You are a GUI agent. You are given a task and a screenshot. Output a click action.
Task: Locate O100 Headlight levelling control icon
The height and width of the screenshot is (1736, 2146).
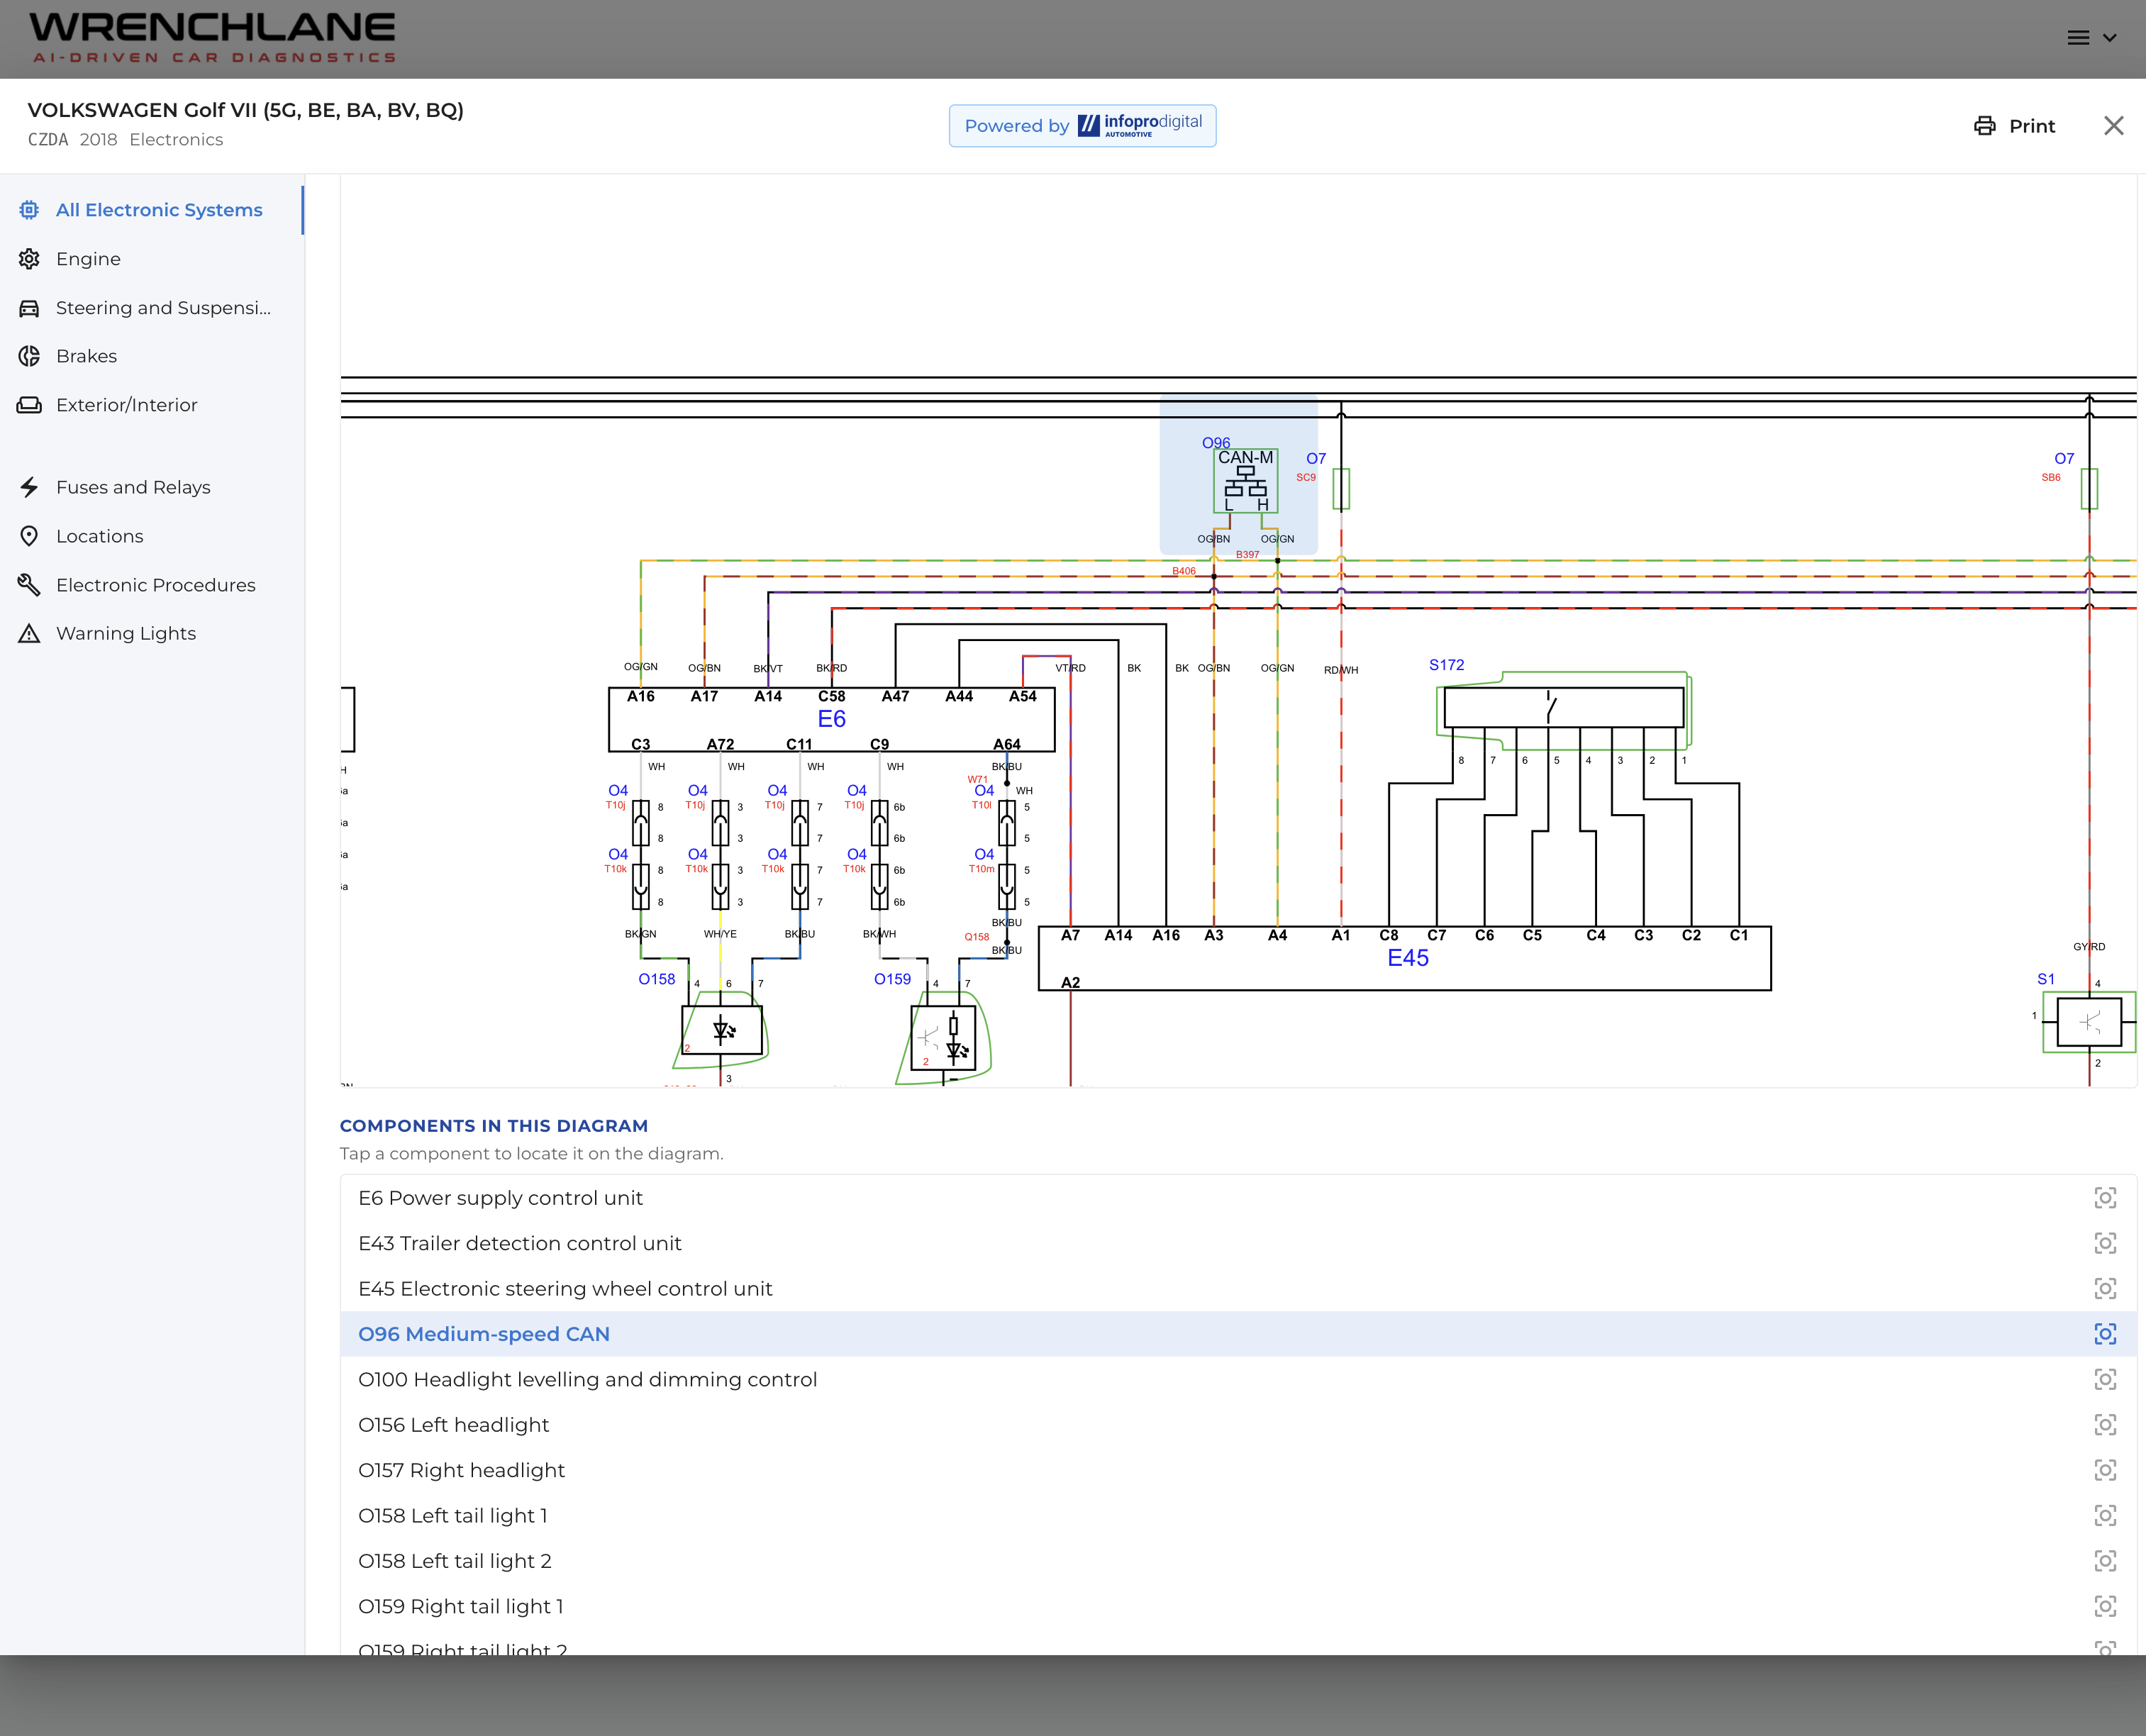2105,1380
